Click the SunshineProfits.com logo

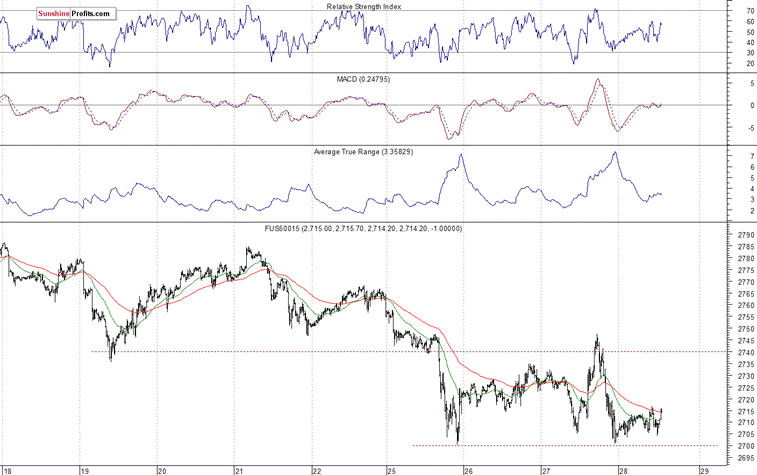[76, 14]
